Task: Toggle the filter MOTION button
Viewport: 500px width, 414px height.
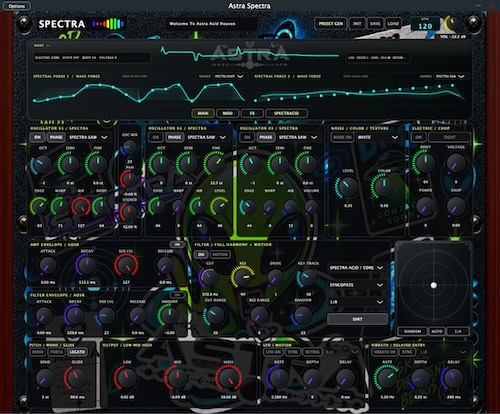Action: 220,254
